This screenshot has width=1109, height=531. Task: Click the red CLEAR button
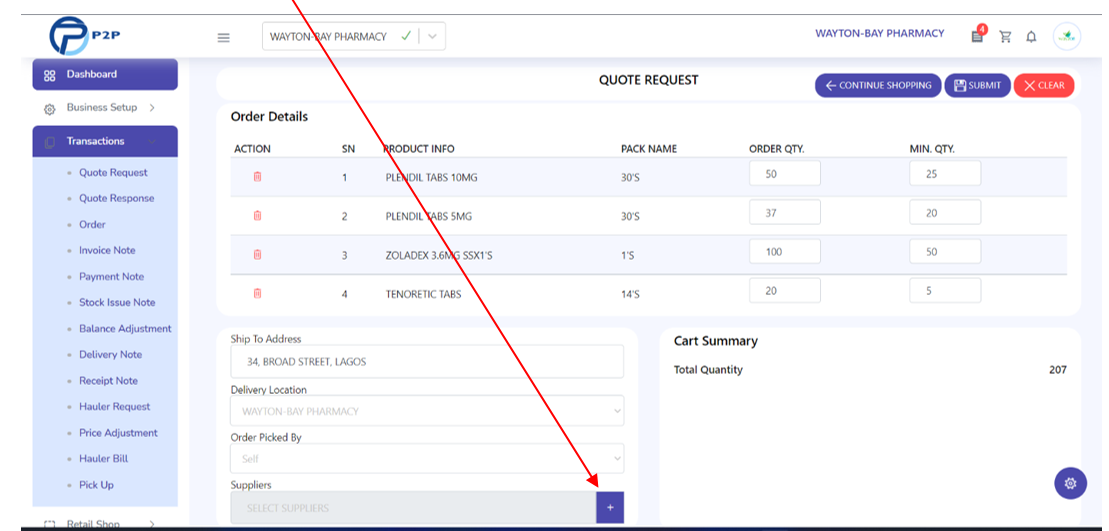[1044, 86]
